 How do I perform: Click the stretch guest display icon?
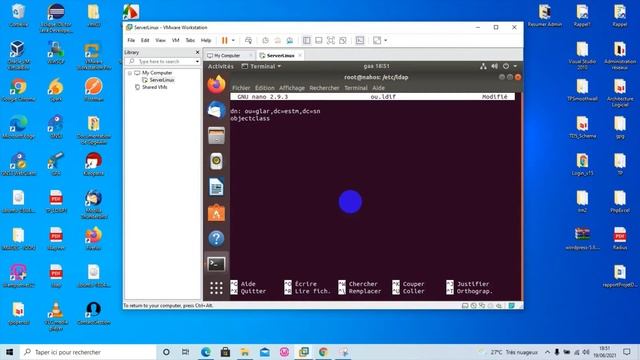click(x=377, y=40)
